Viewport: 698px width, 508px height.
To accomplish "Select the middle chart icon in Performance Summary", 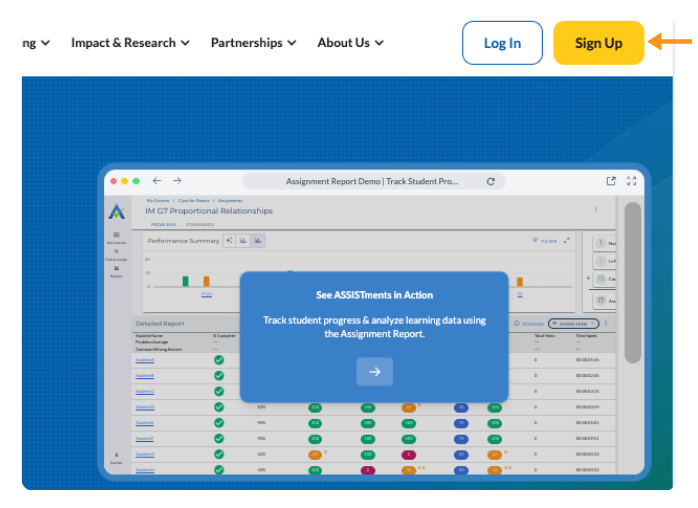I will (243, 240).
